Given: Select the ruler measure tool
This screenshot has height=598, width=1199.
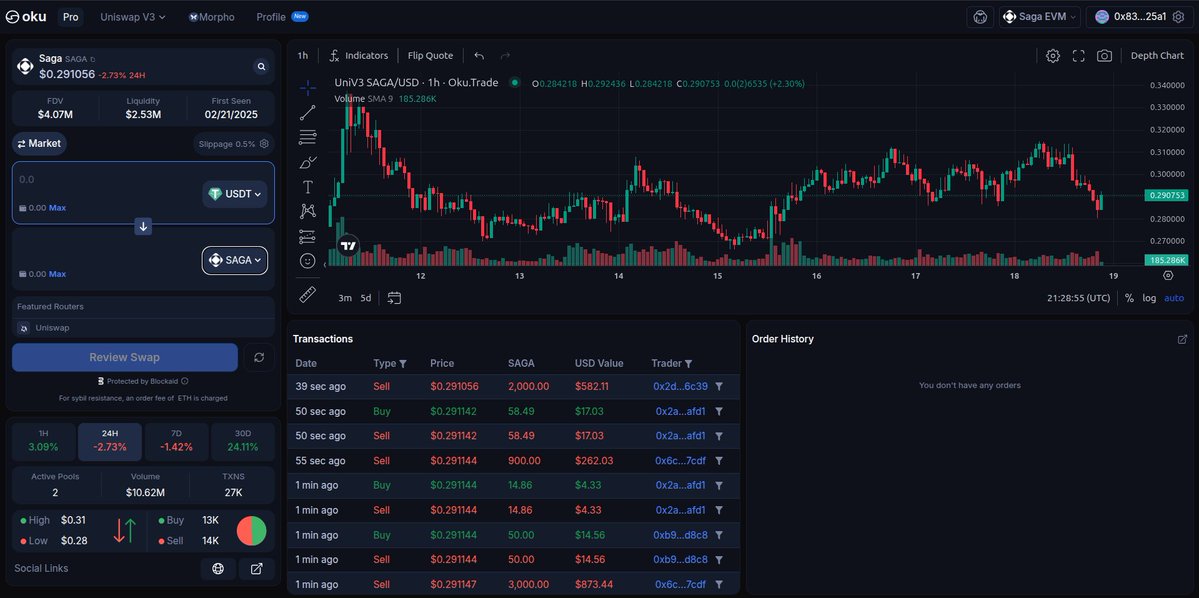Looking at the screenshot, I should 307,294.
